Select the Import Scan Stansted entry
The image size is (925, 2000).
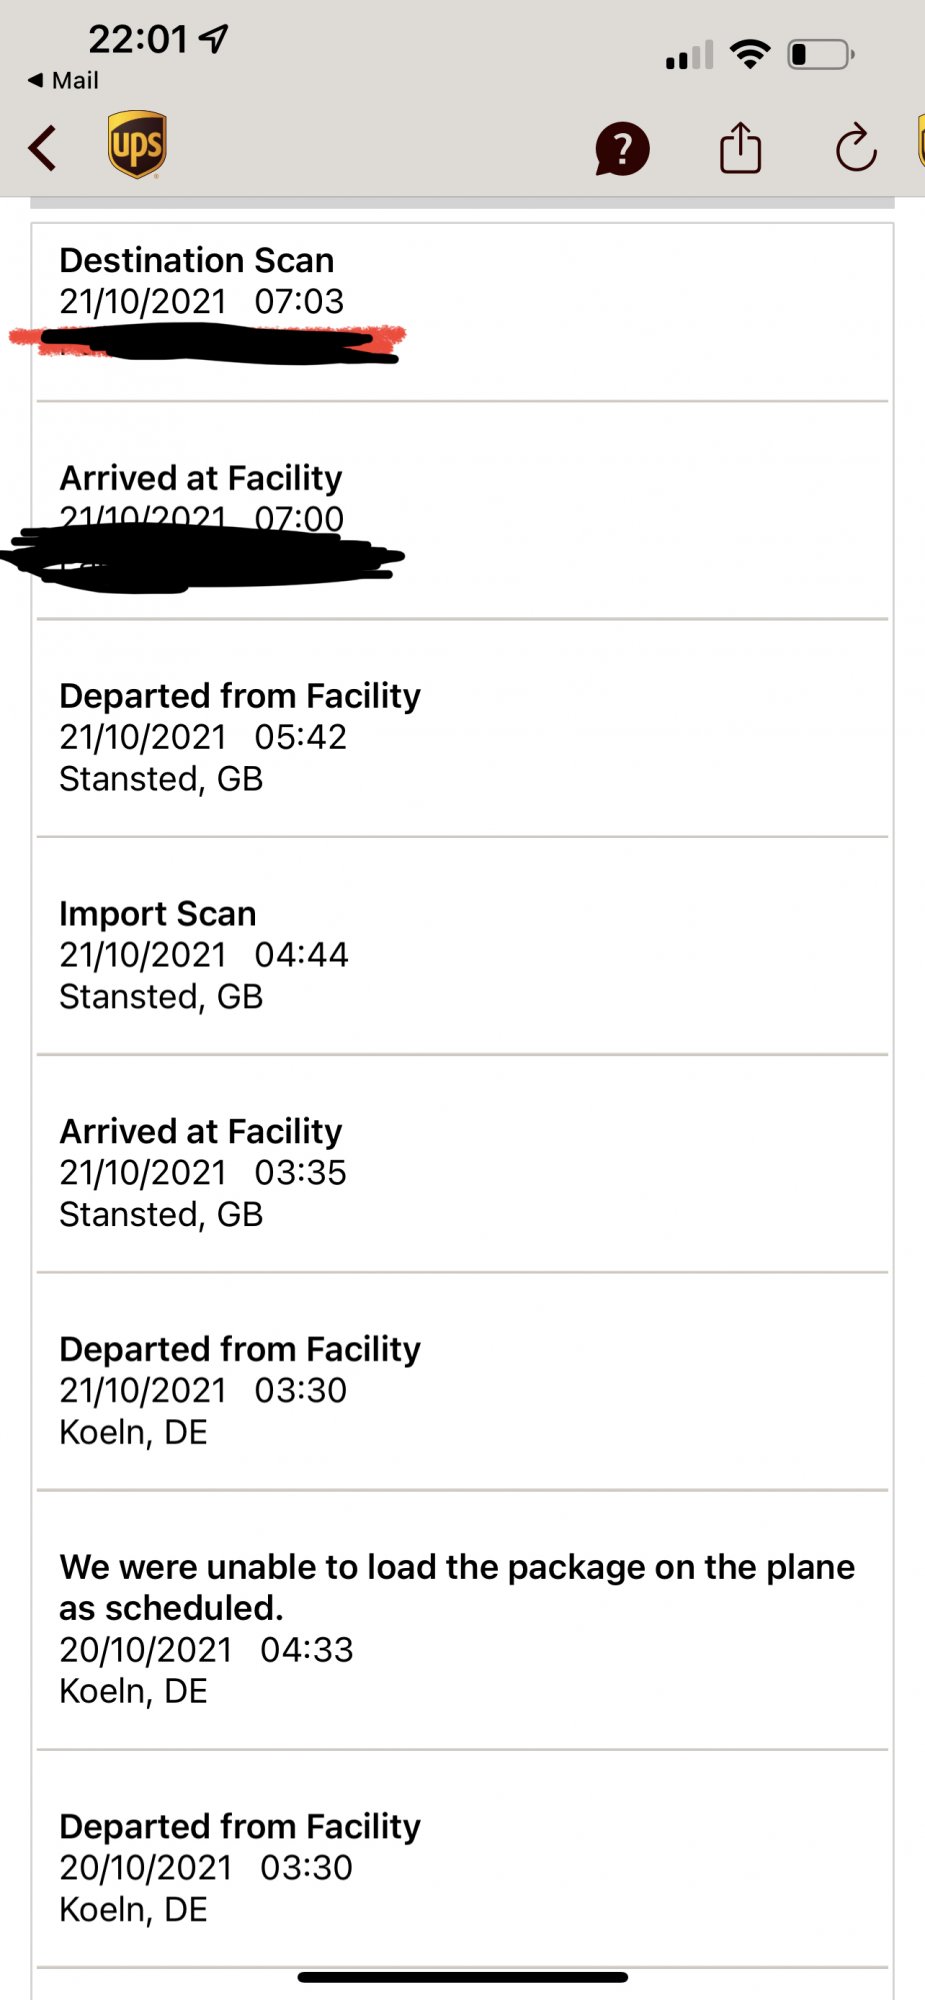pyautogui.click(x=462, y=946)
